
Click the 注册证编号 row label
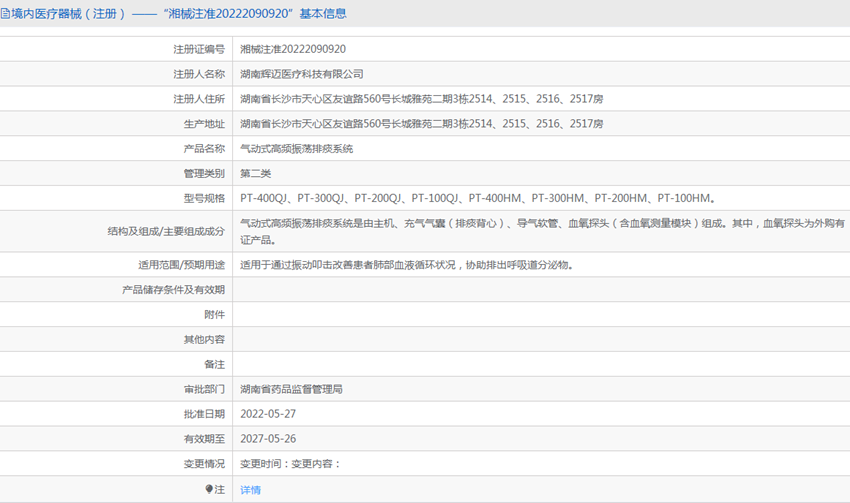[198, 49]
